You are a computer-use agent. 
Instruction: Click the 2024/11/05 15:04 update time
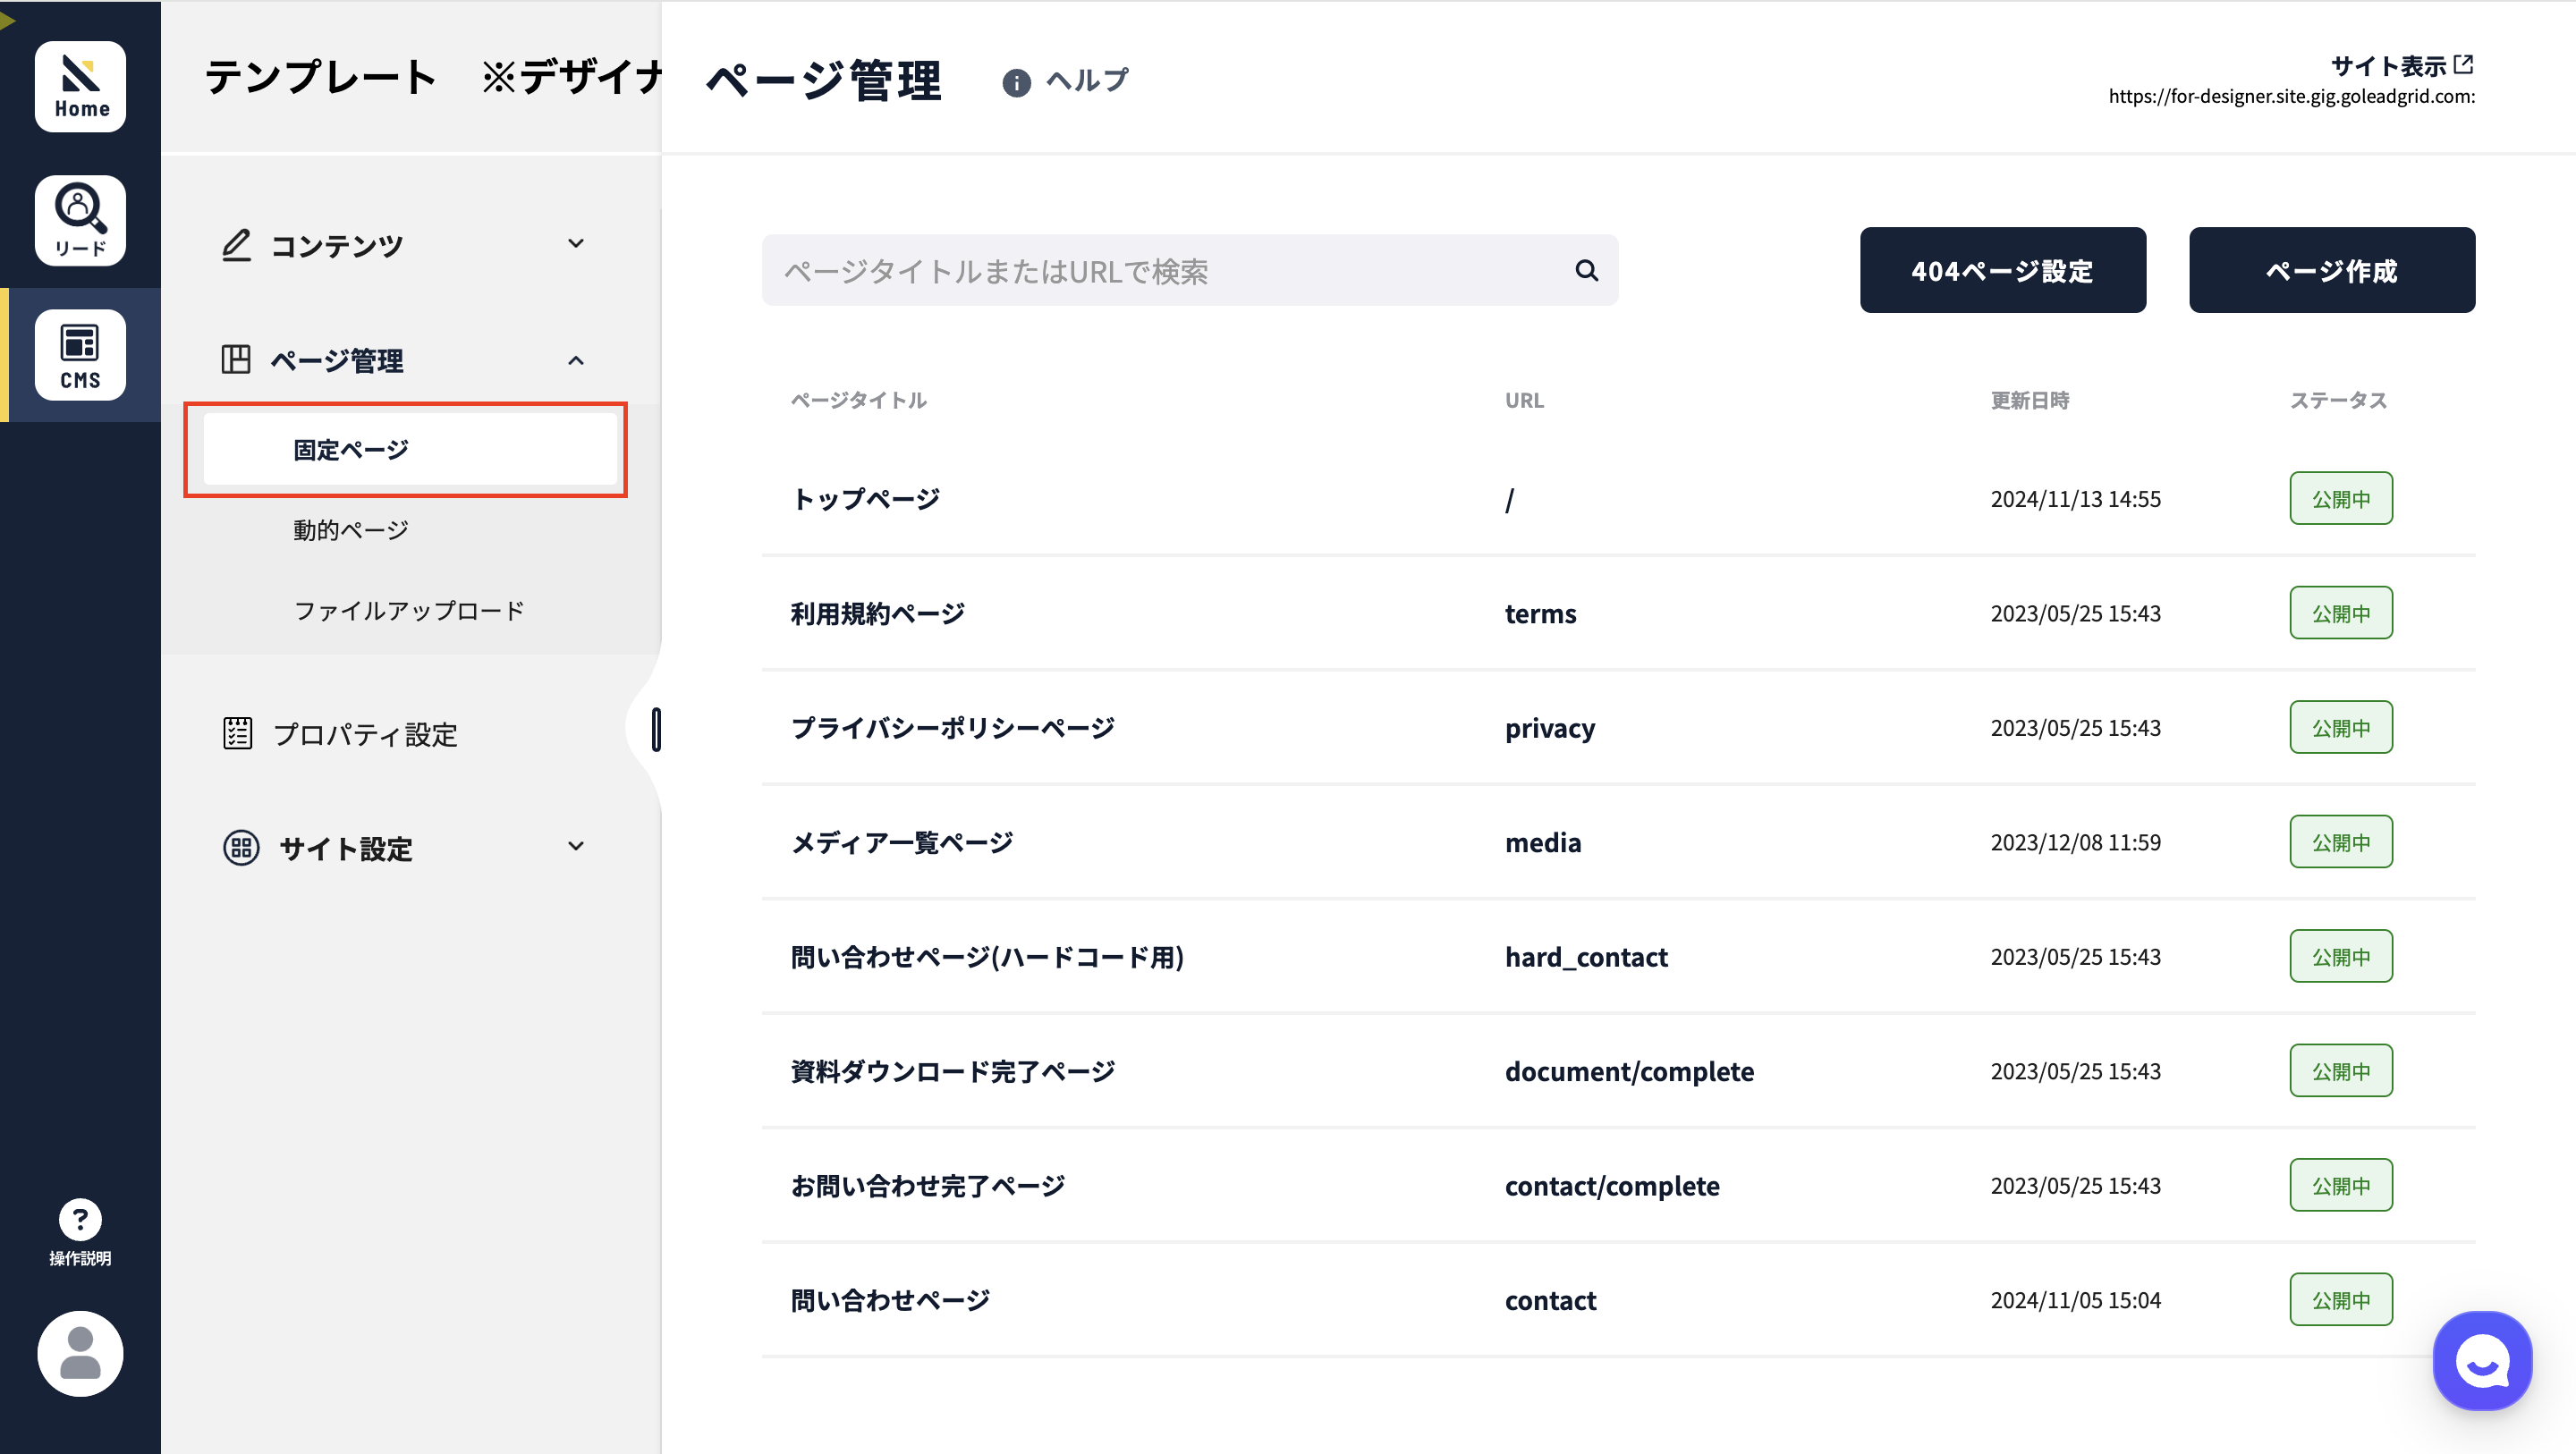click(x=2075, y=1300)
